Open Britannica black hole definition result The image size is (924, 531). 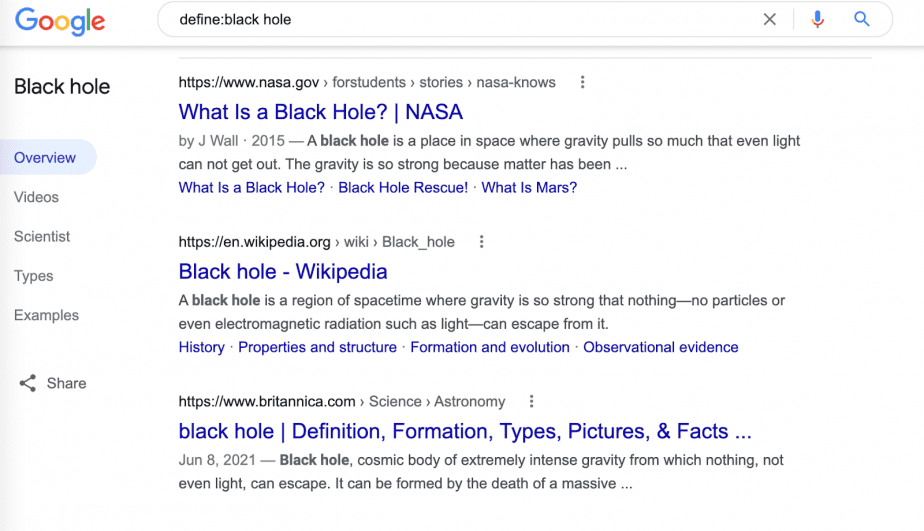coord(465,431)
